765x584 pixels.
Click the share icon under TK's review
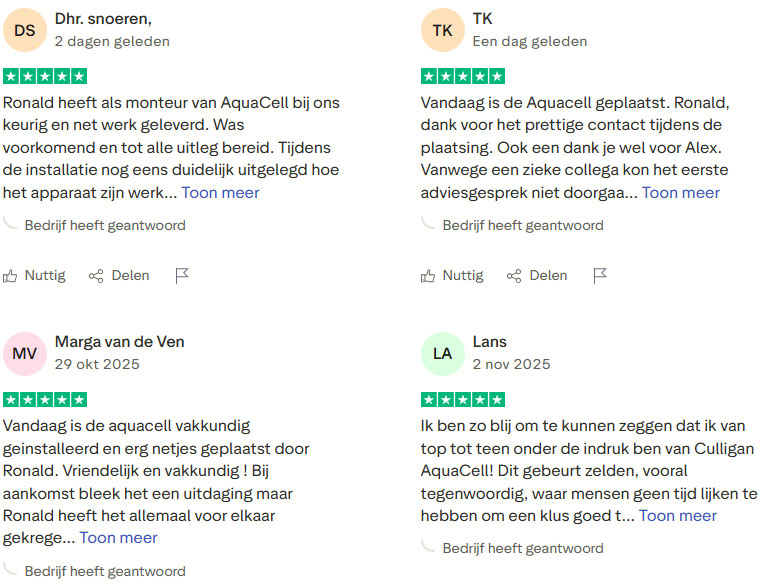pyautogui.click(x=514, y=276)
